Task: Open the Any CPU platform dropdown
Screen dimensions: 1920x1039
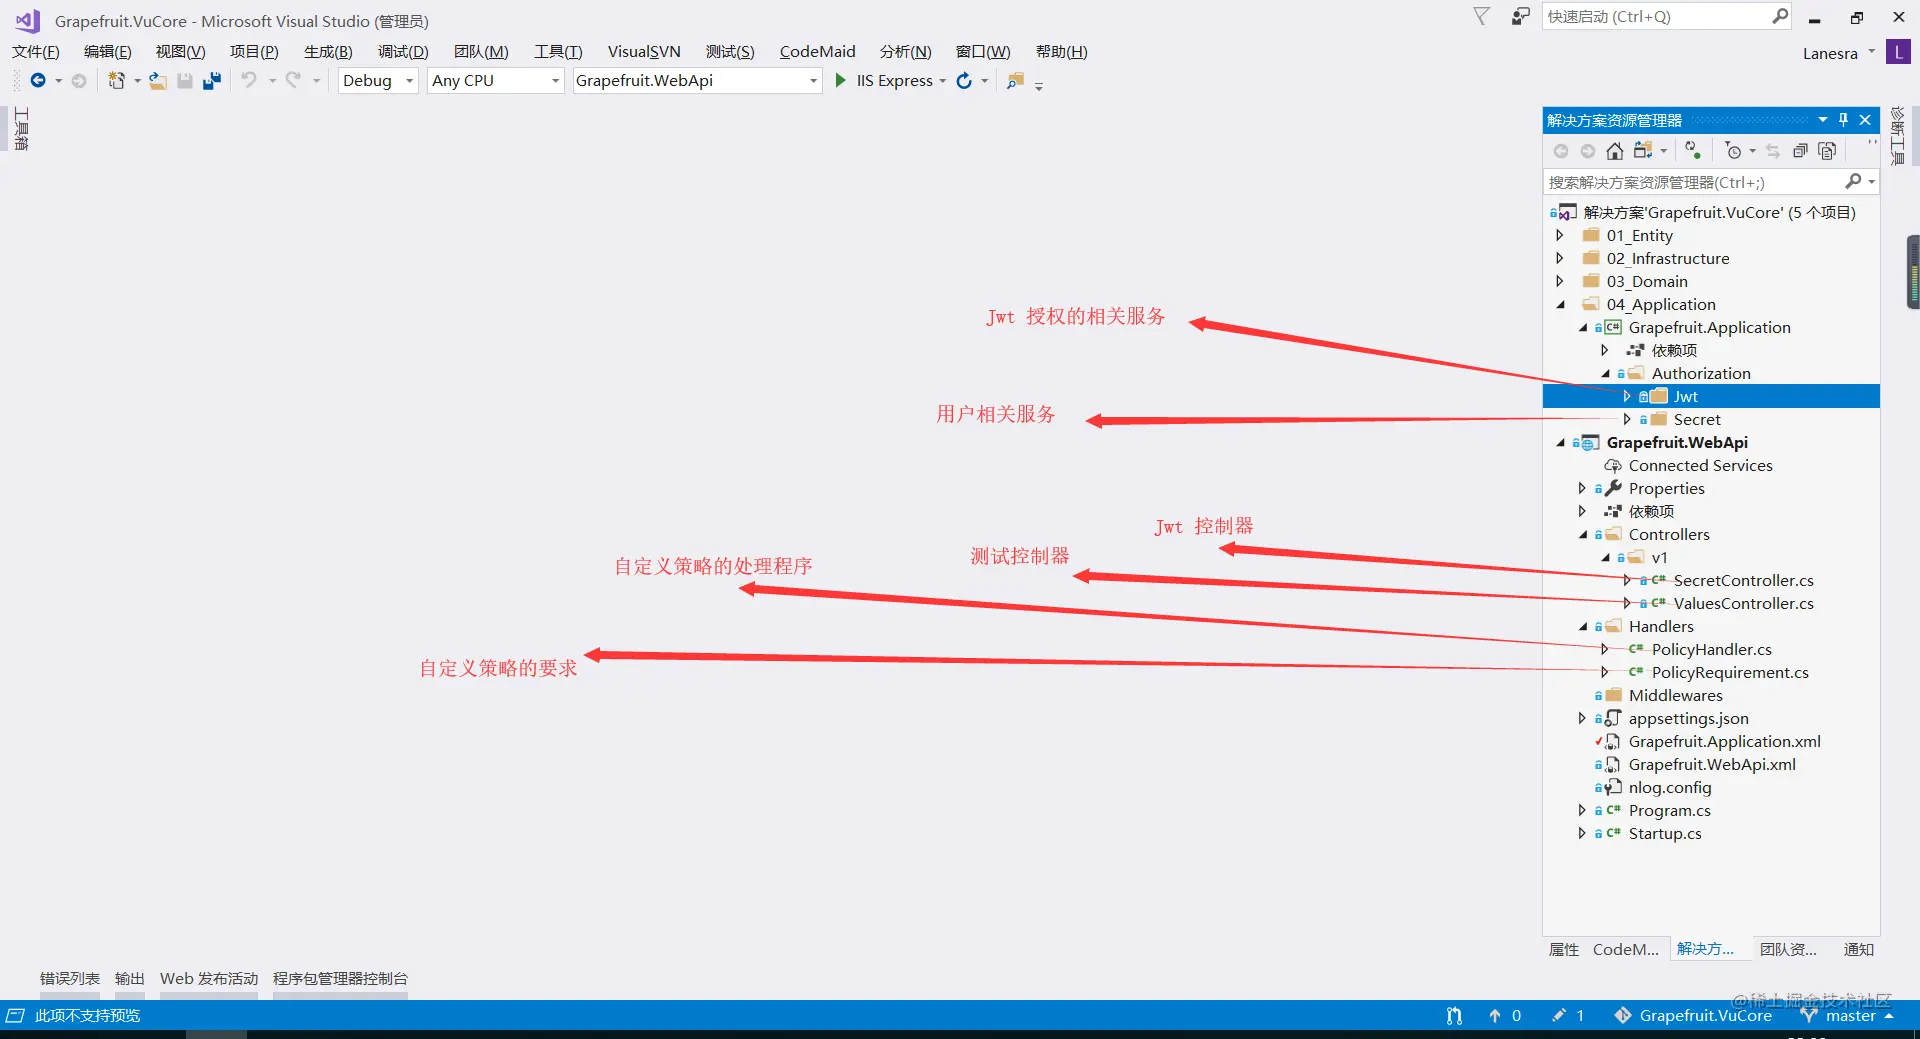Action: click(x=556, y=81)
